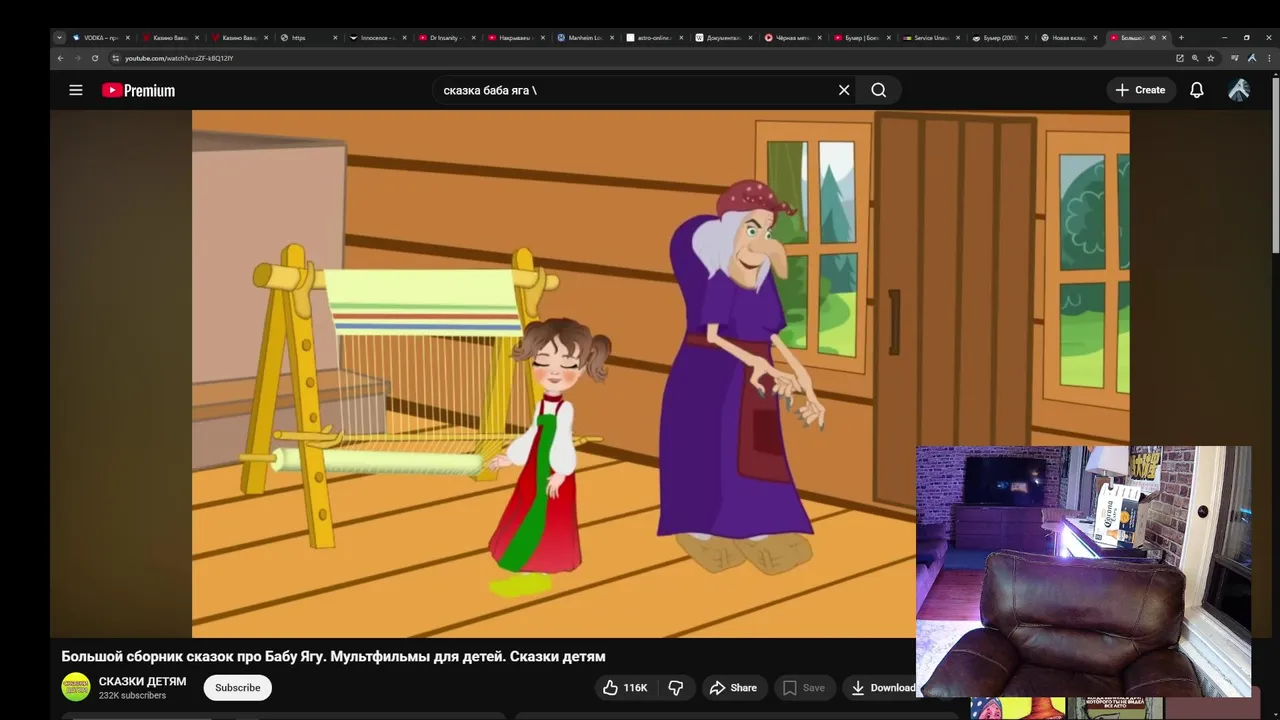This screenshot has height=720, width=1280.
Task: Open the zoom magnifier in address bar
Action: [1195, 58]
